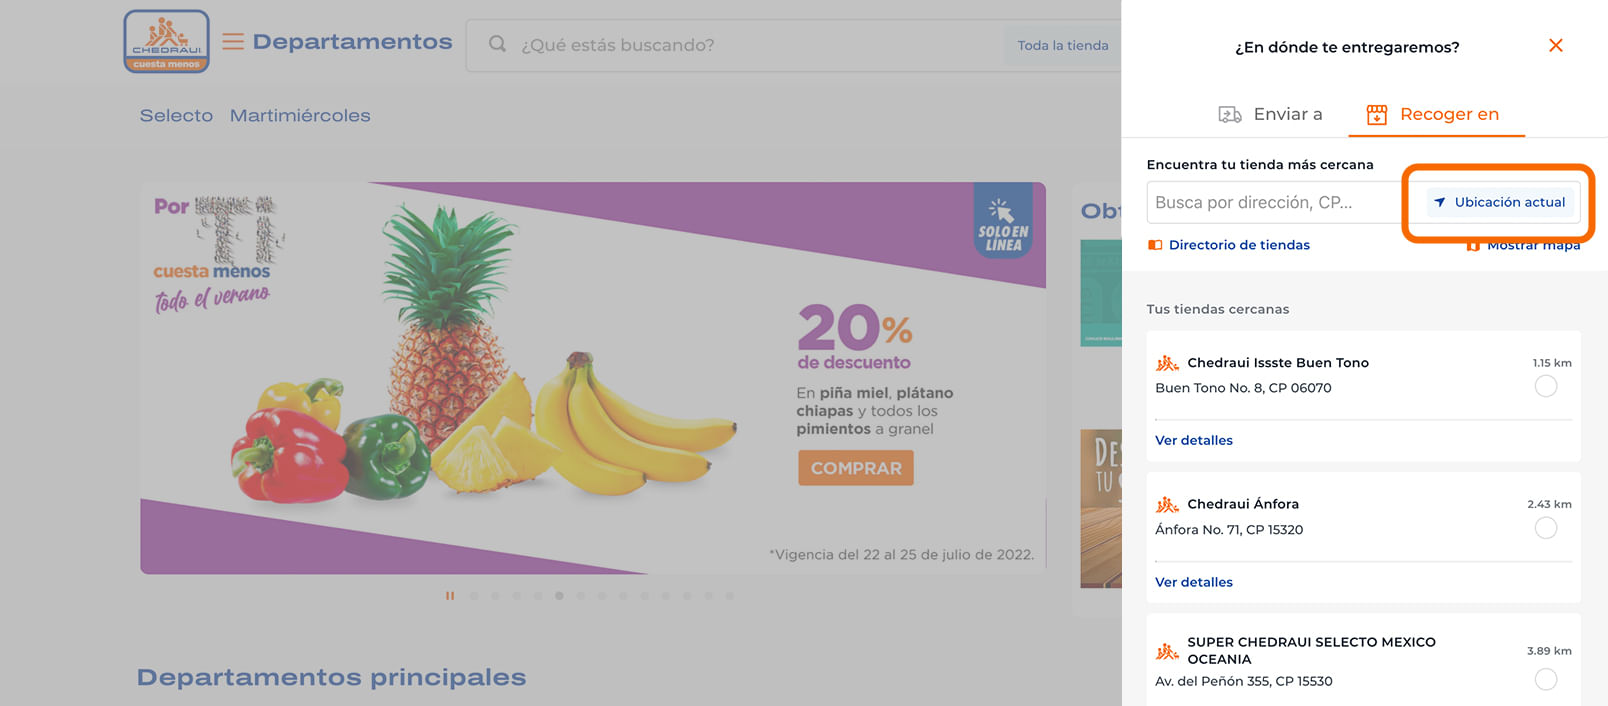This screenshot has width=1608, height=706.
Task: Open the Martimiércoles menu item
Action: tap(300, 116)
